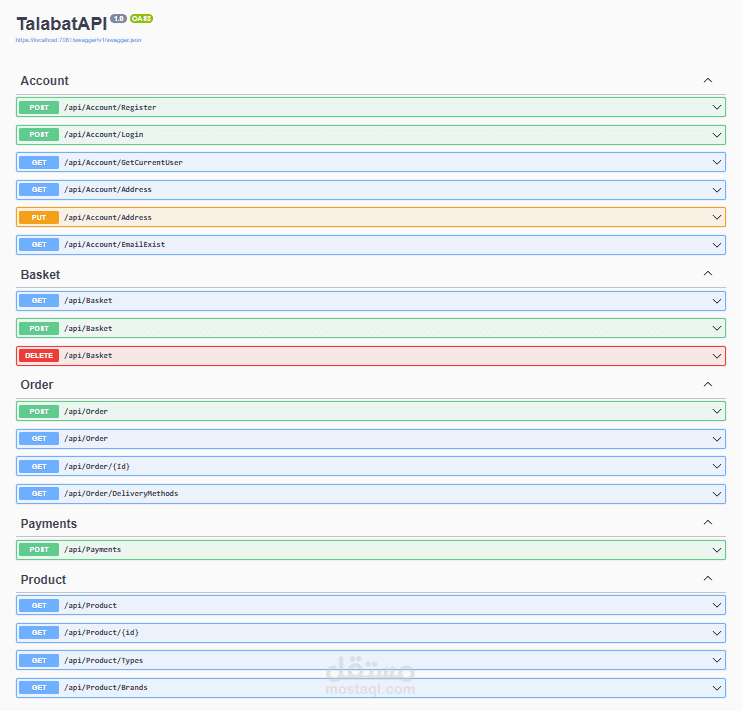Click the Order section heading
The width and height of the screenshot is (742, 711).
[37, 384]
